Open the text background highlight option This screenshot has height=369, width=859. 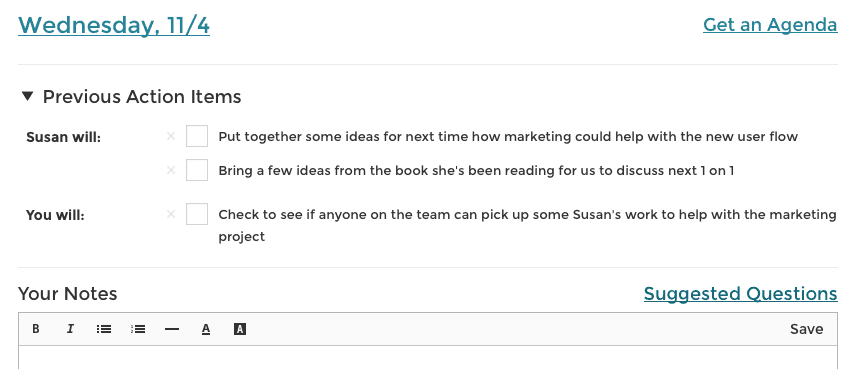tap(240, 329)
